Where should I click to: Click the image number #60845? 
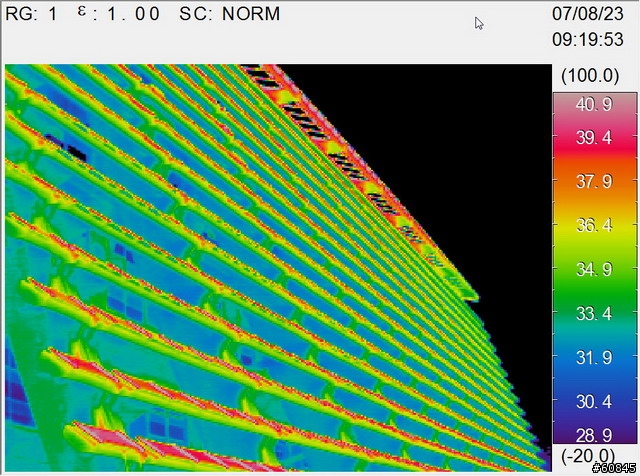(613, 468)
